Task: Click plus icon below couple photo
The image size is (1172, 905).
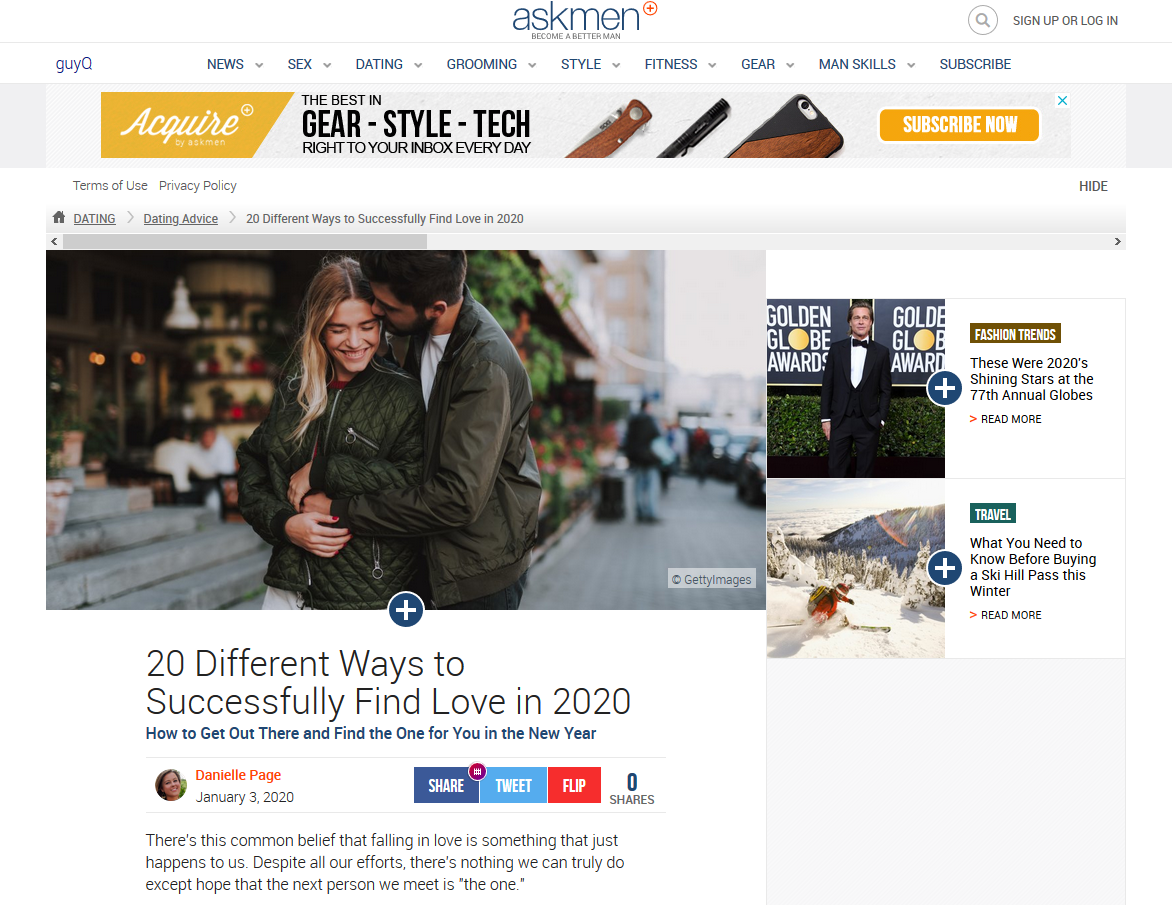Action: click(x=406, y=609)
